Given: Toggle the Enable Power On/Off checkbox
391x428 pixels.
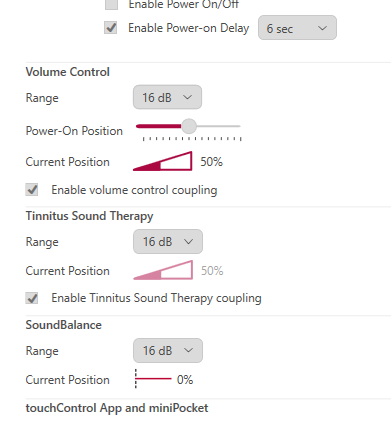Looking at the screenshot, I should (111, 4).
